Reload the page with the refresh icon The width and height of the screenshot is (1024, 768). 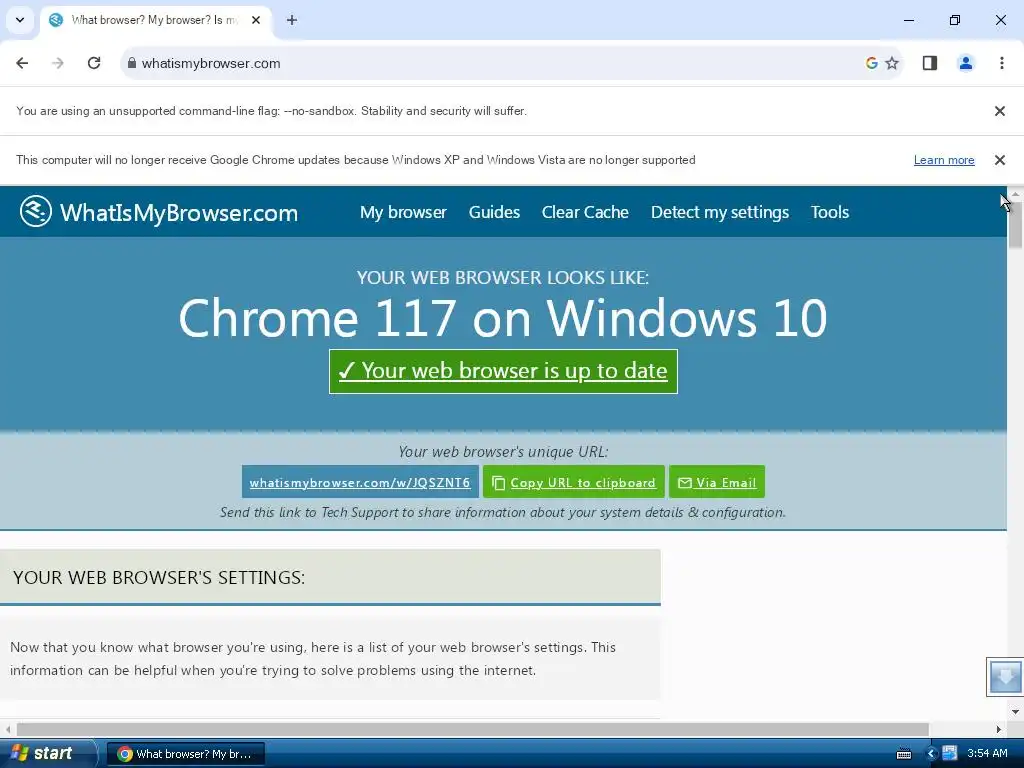(x=94, y=63)
